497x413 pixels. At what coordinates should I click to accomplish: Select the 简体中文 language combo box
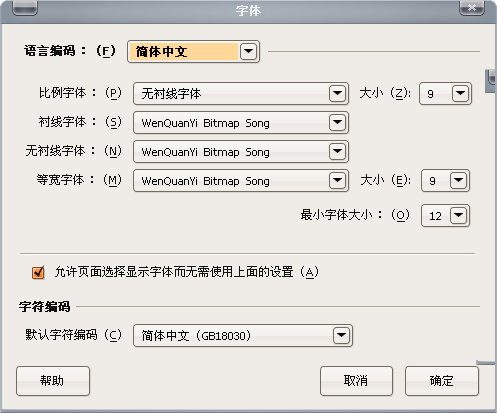coord(193,52)
